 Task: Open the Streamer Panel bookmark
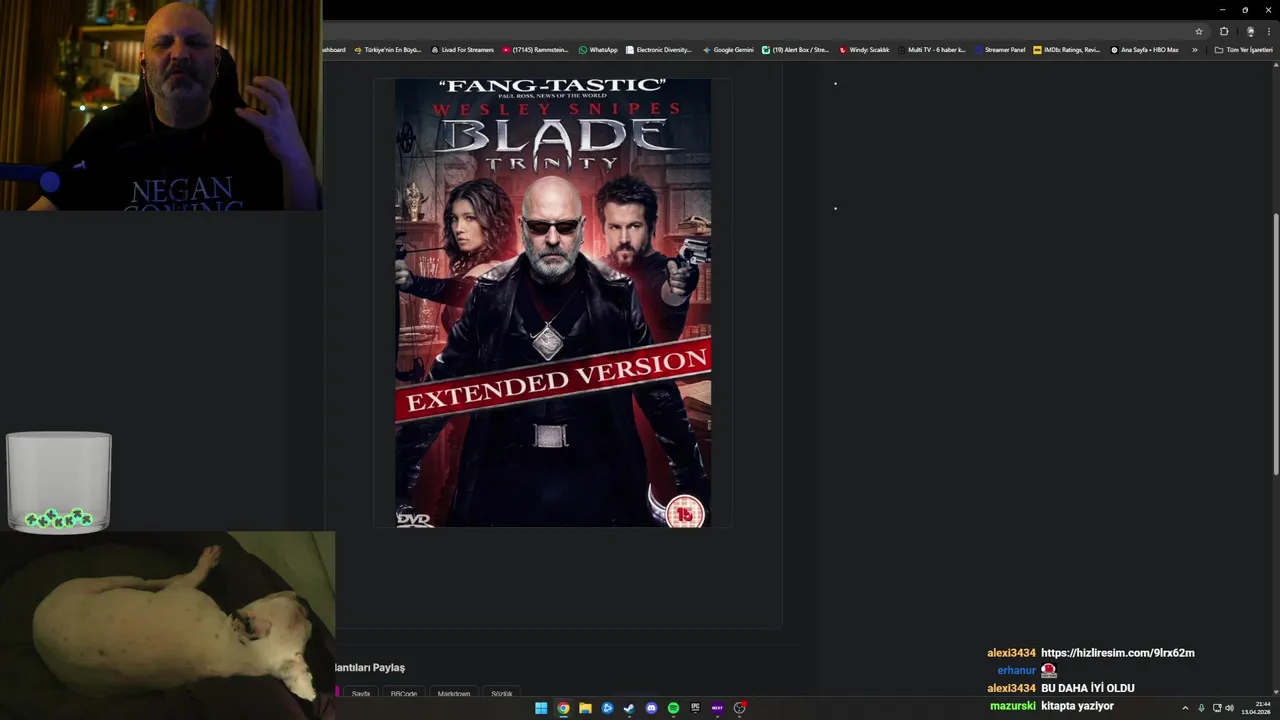click(1000, 50)
